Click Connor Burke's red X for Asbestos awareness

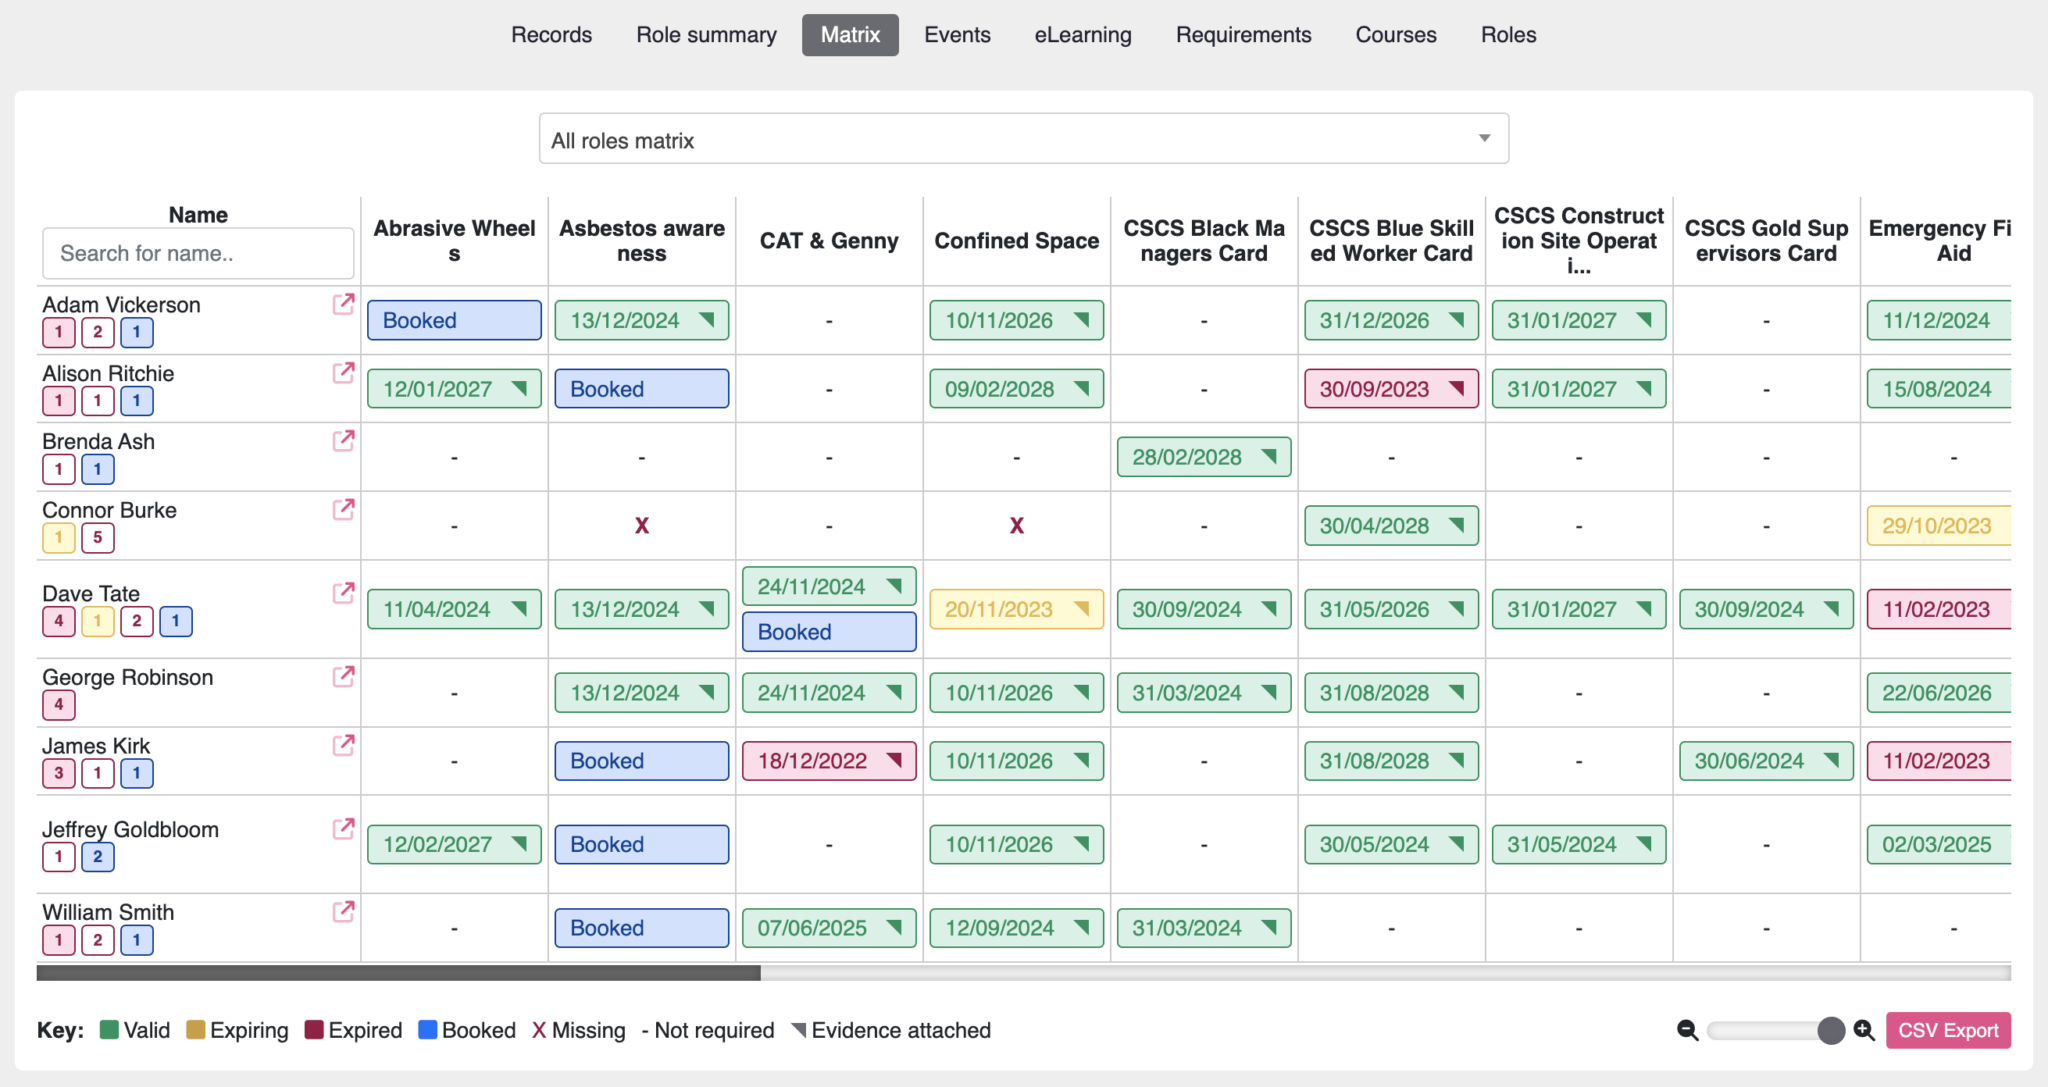click(x=641, y=525)
